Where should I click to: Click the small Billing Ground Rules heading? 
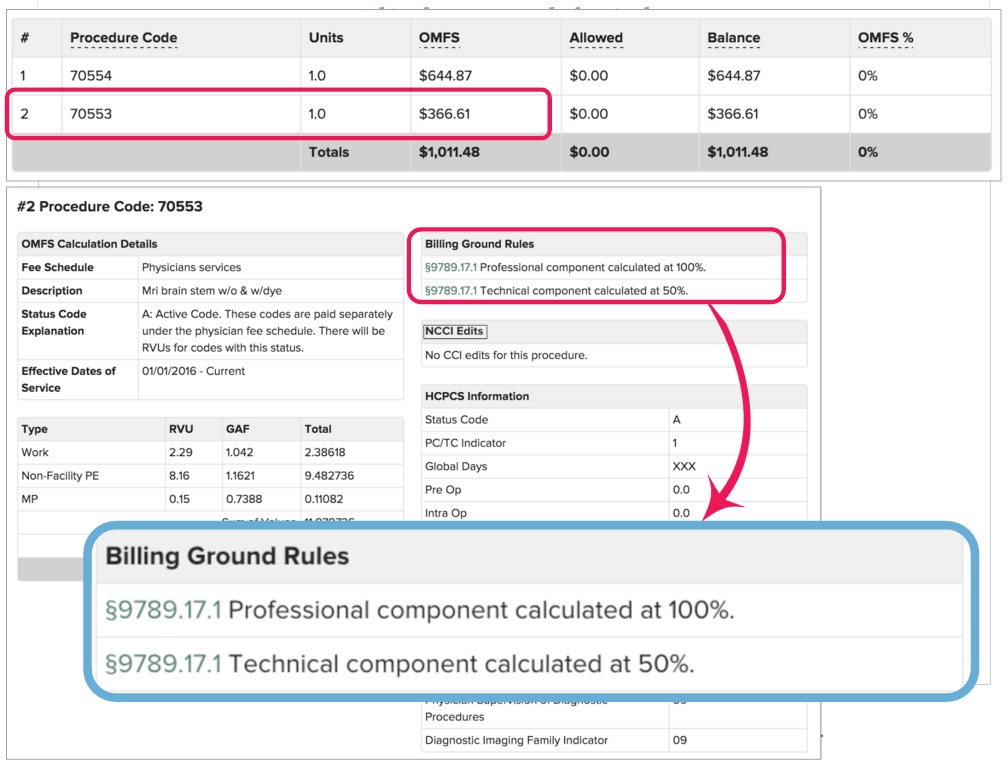click(479, 244)
